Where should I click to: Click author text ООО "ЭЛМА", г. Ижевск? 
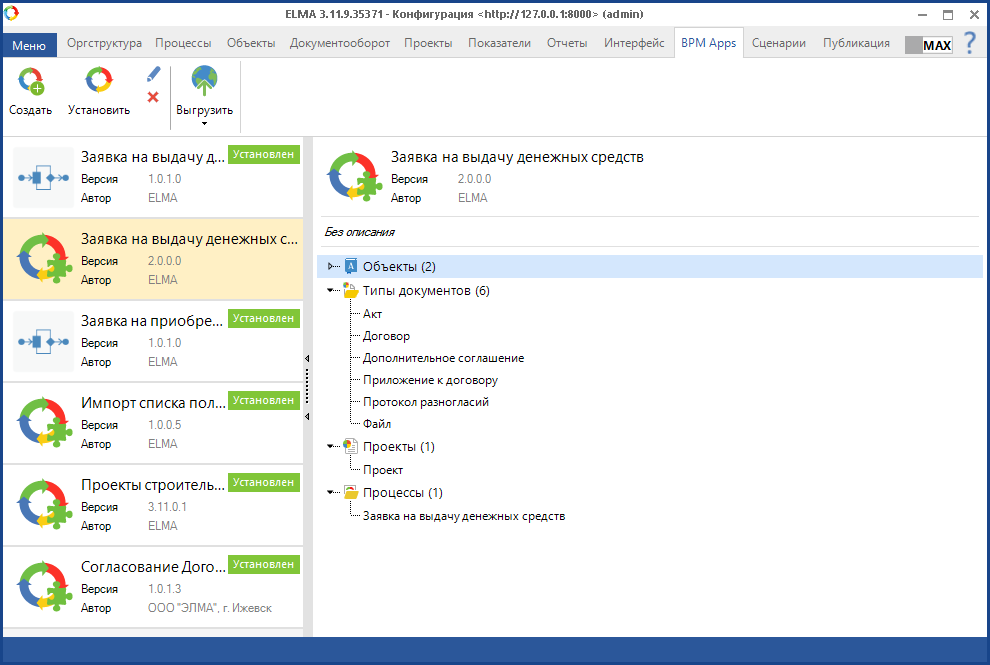pos(210,608)
